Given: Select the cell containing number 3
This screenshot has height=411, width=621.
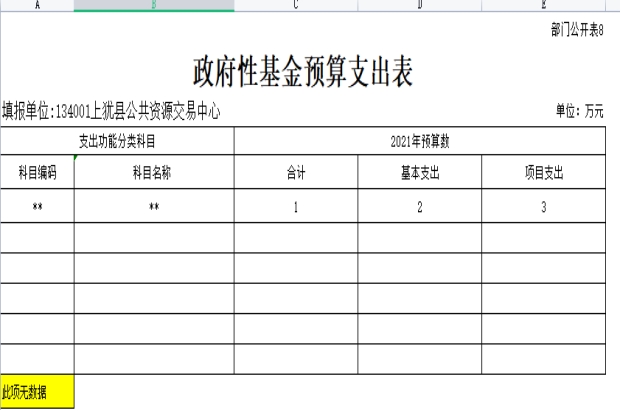Looking at the screenshot, I should (x=543, y=208).
